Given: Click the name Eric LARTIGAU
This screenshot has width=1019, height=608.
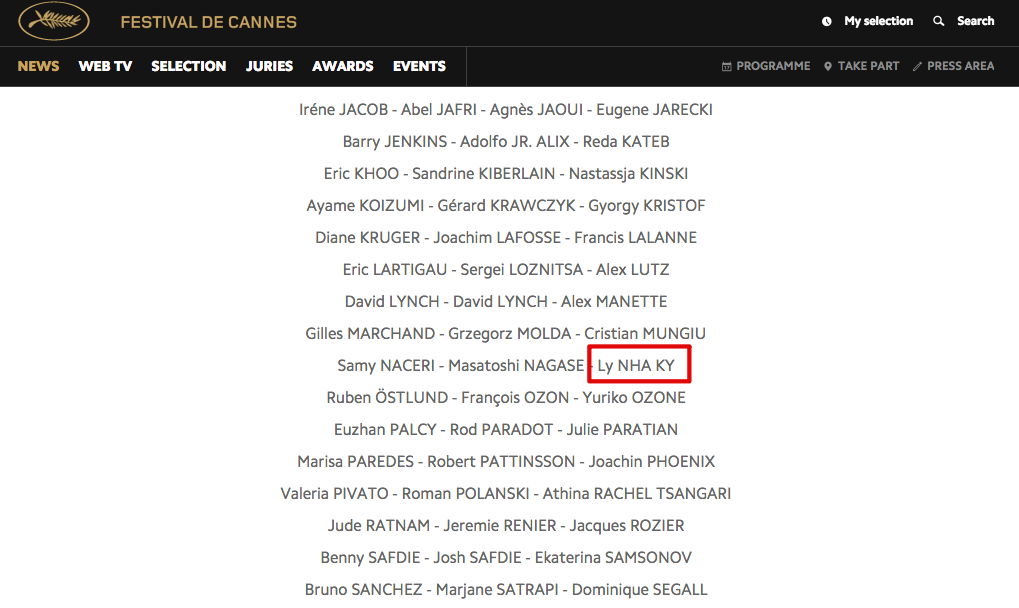Looking at the screenshot, I should click(x=395, y=270).
